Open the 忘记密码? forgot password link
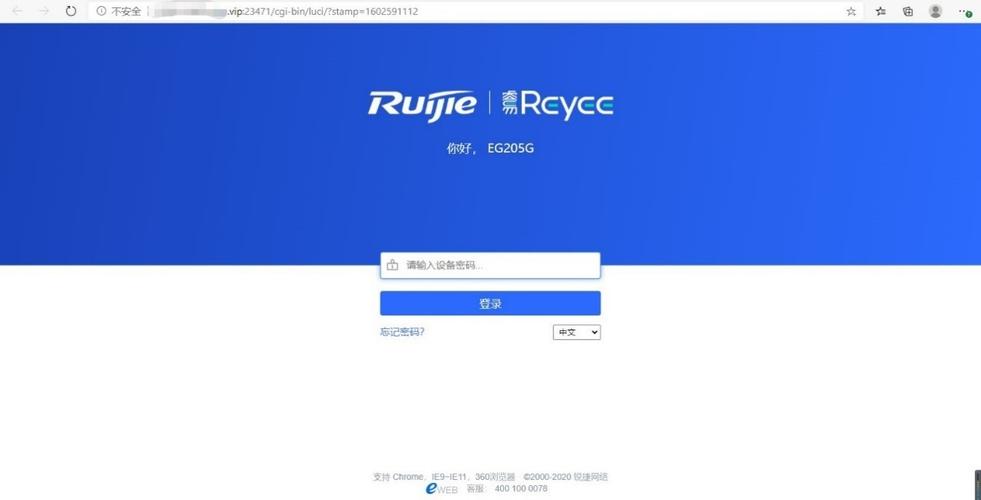Image resolution: width=981 pixels, height=500 pixels. click(x=402, y=332)
